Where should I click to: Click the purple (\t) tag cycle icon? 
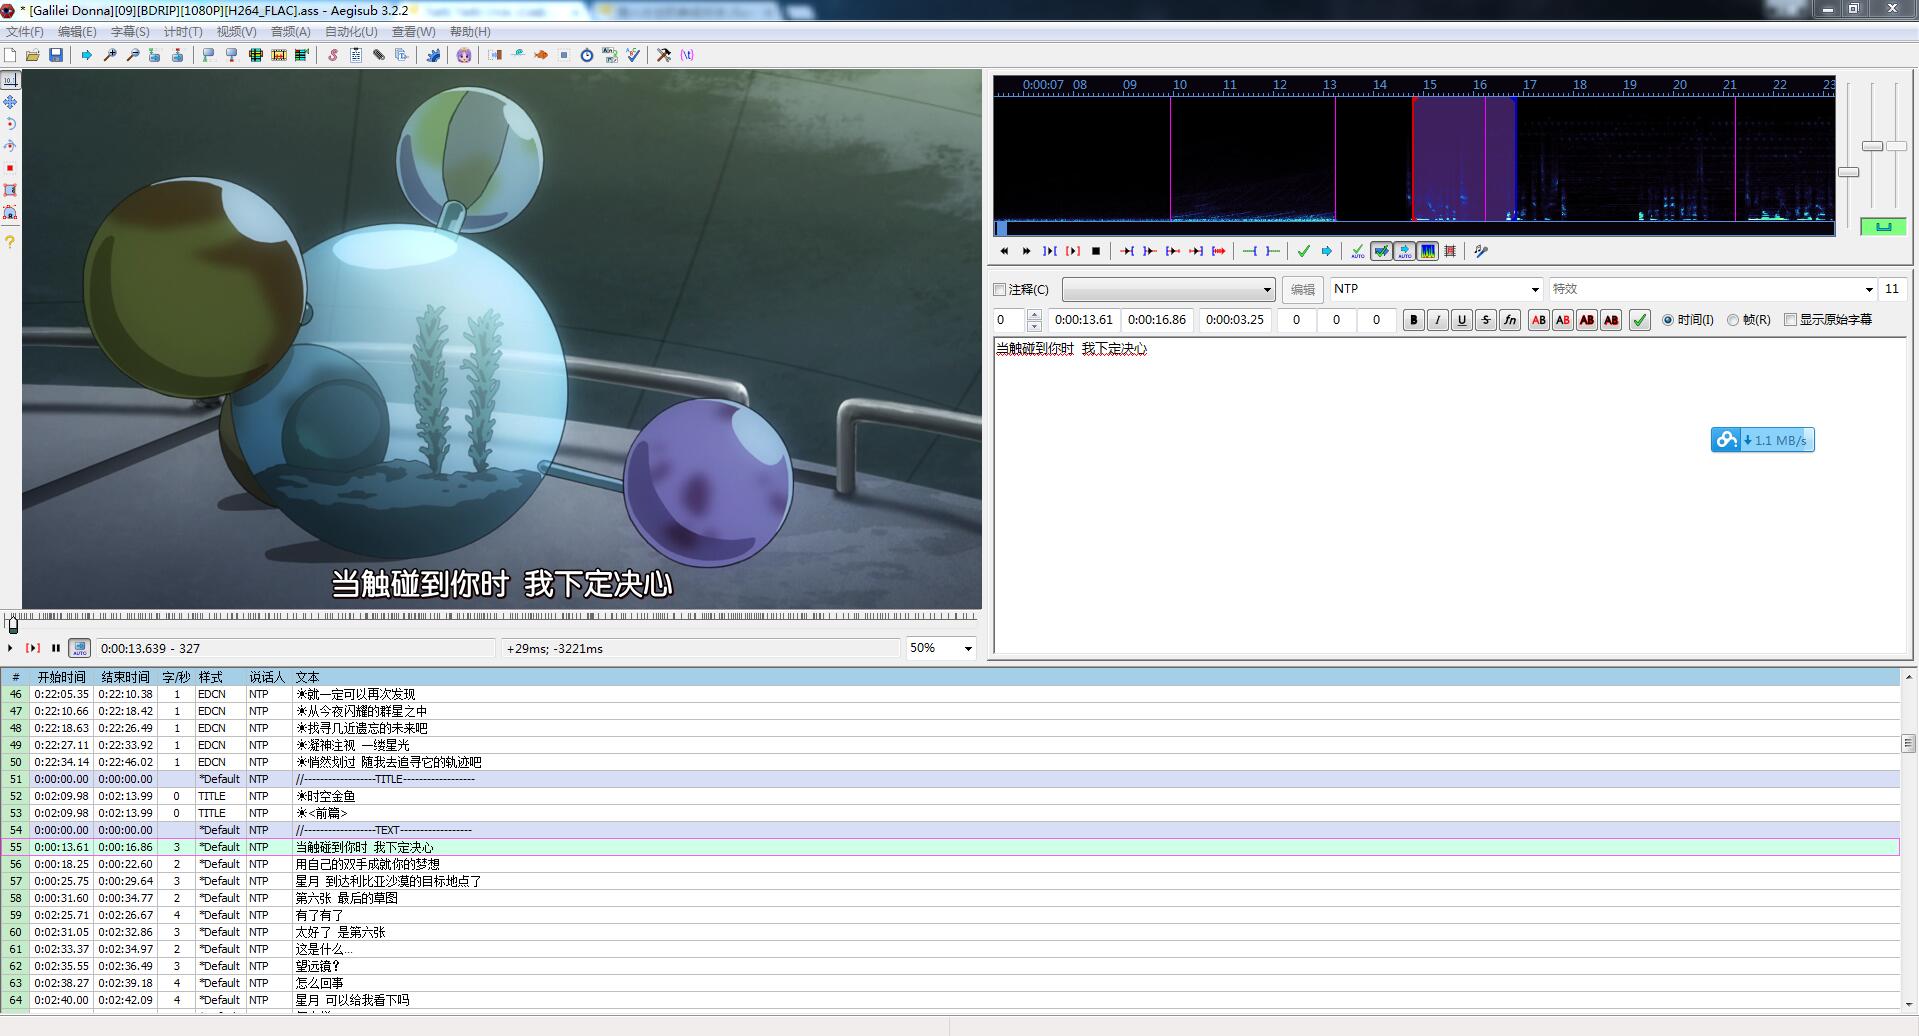[687, 55]
